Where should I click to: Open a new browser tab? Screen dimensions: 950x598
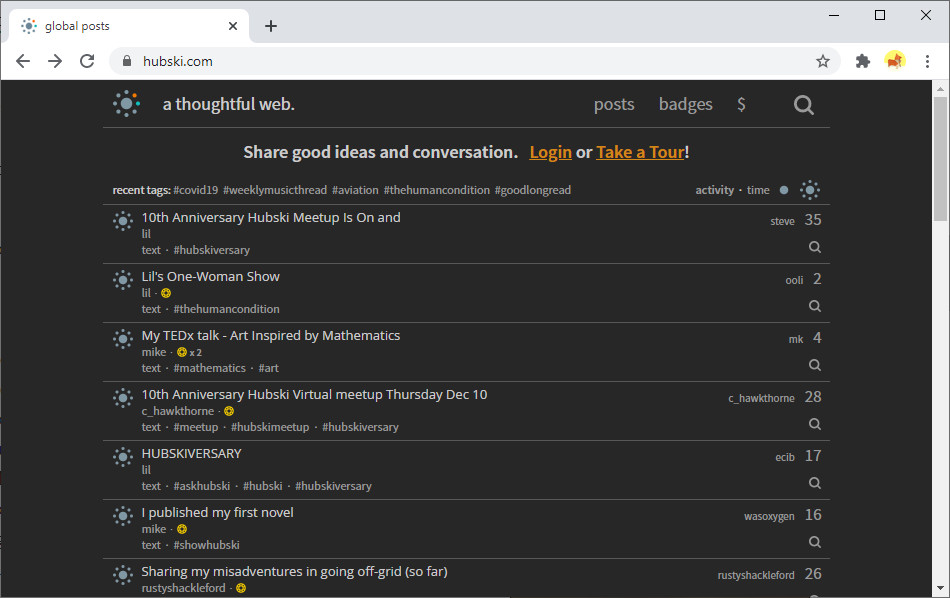[x=271, y=26]
